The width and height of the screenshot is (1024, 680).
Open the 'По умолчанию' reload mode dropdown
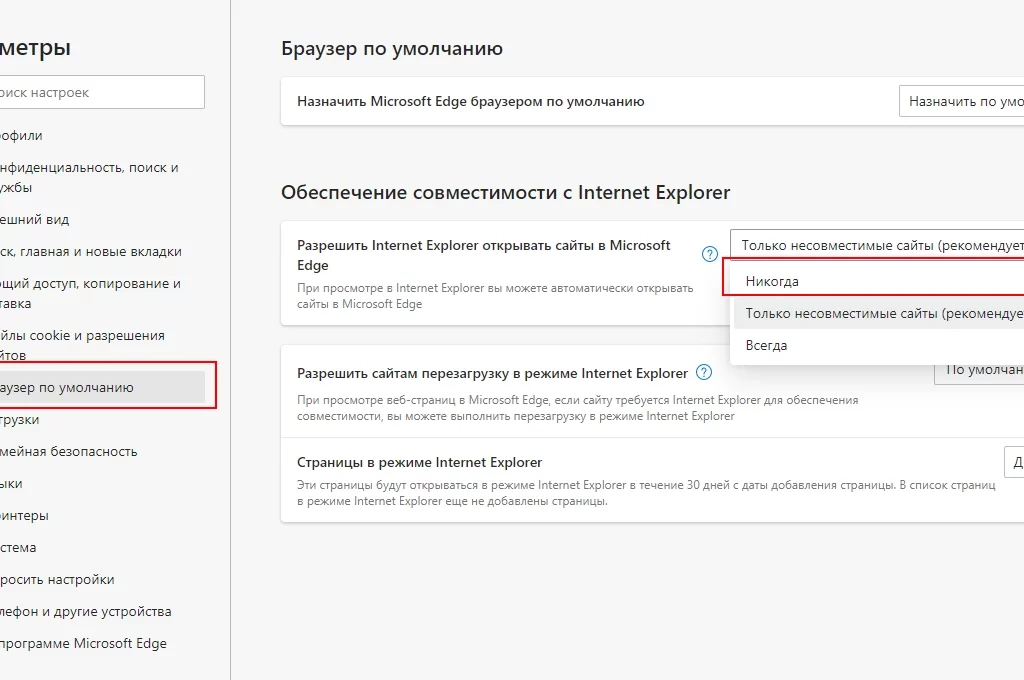tap(979, 370)
